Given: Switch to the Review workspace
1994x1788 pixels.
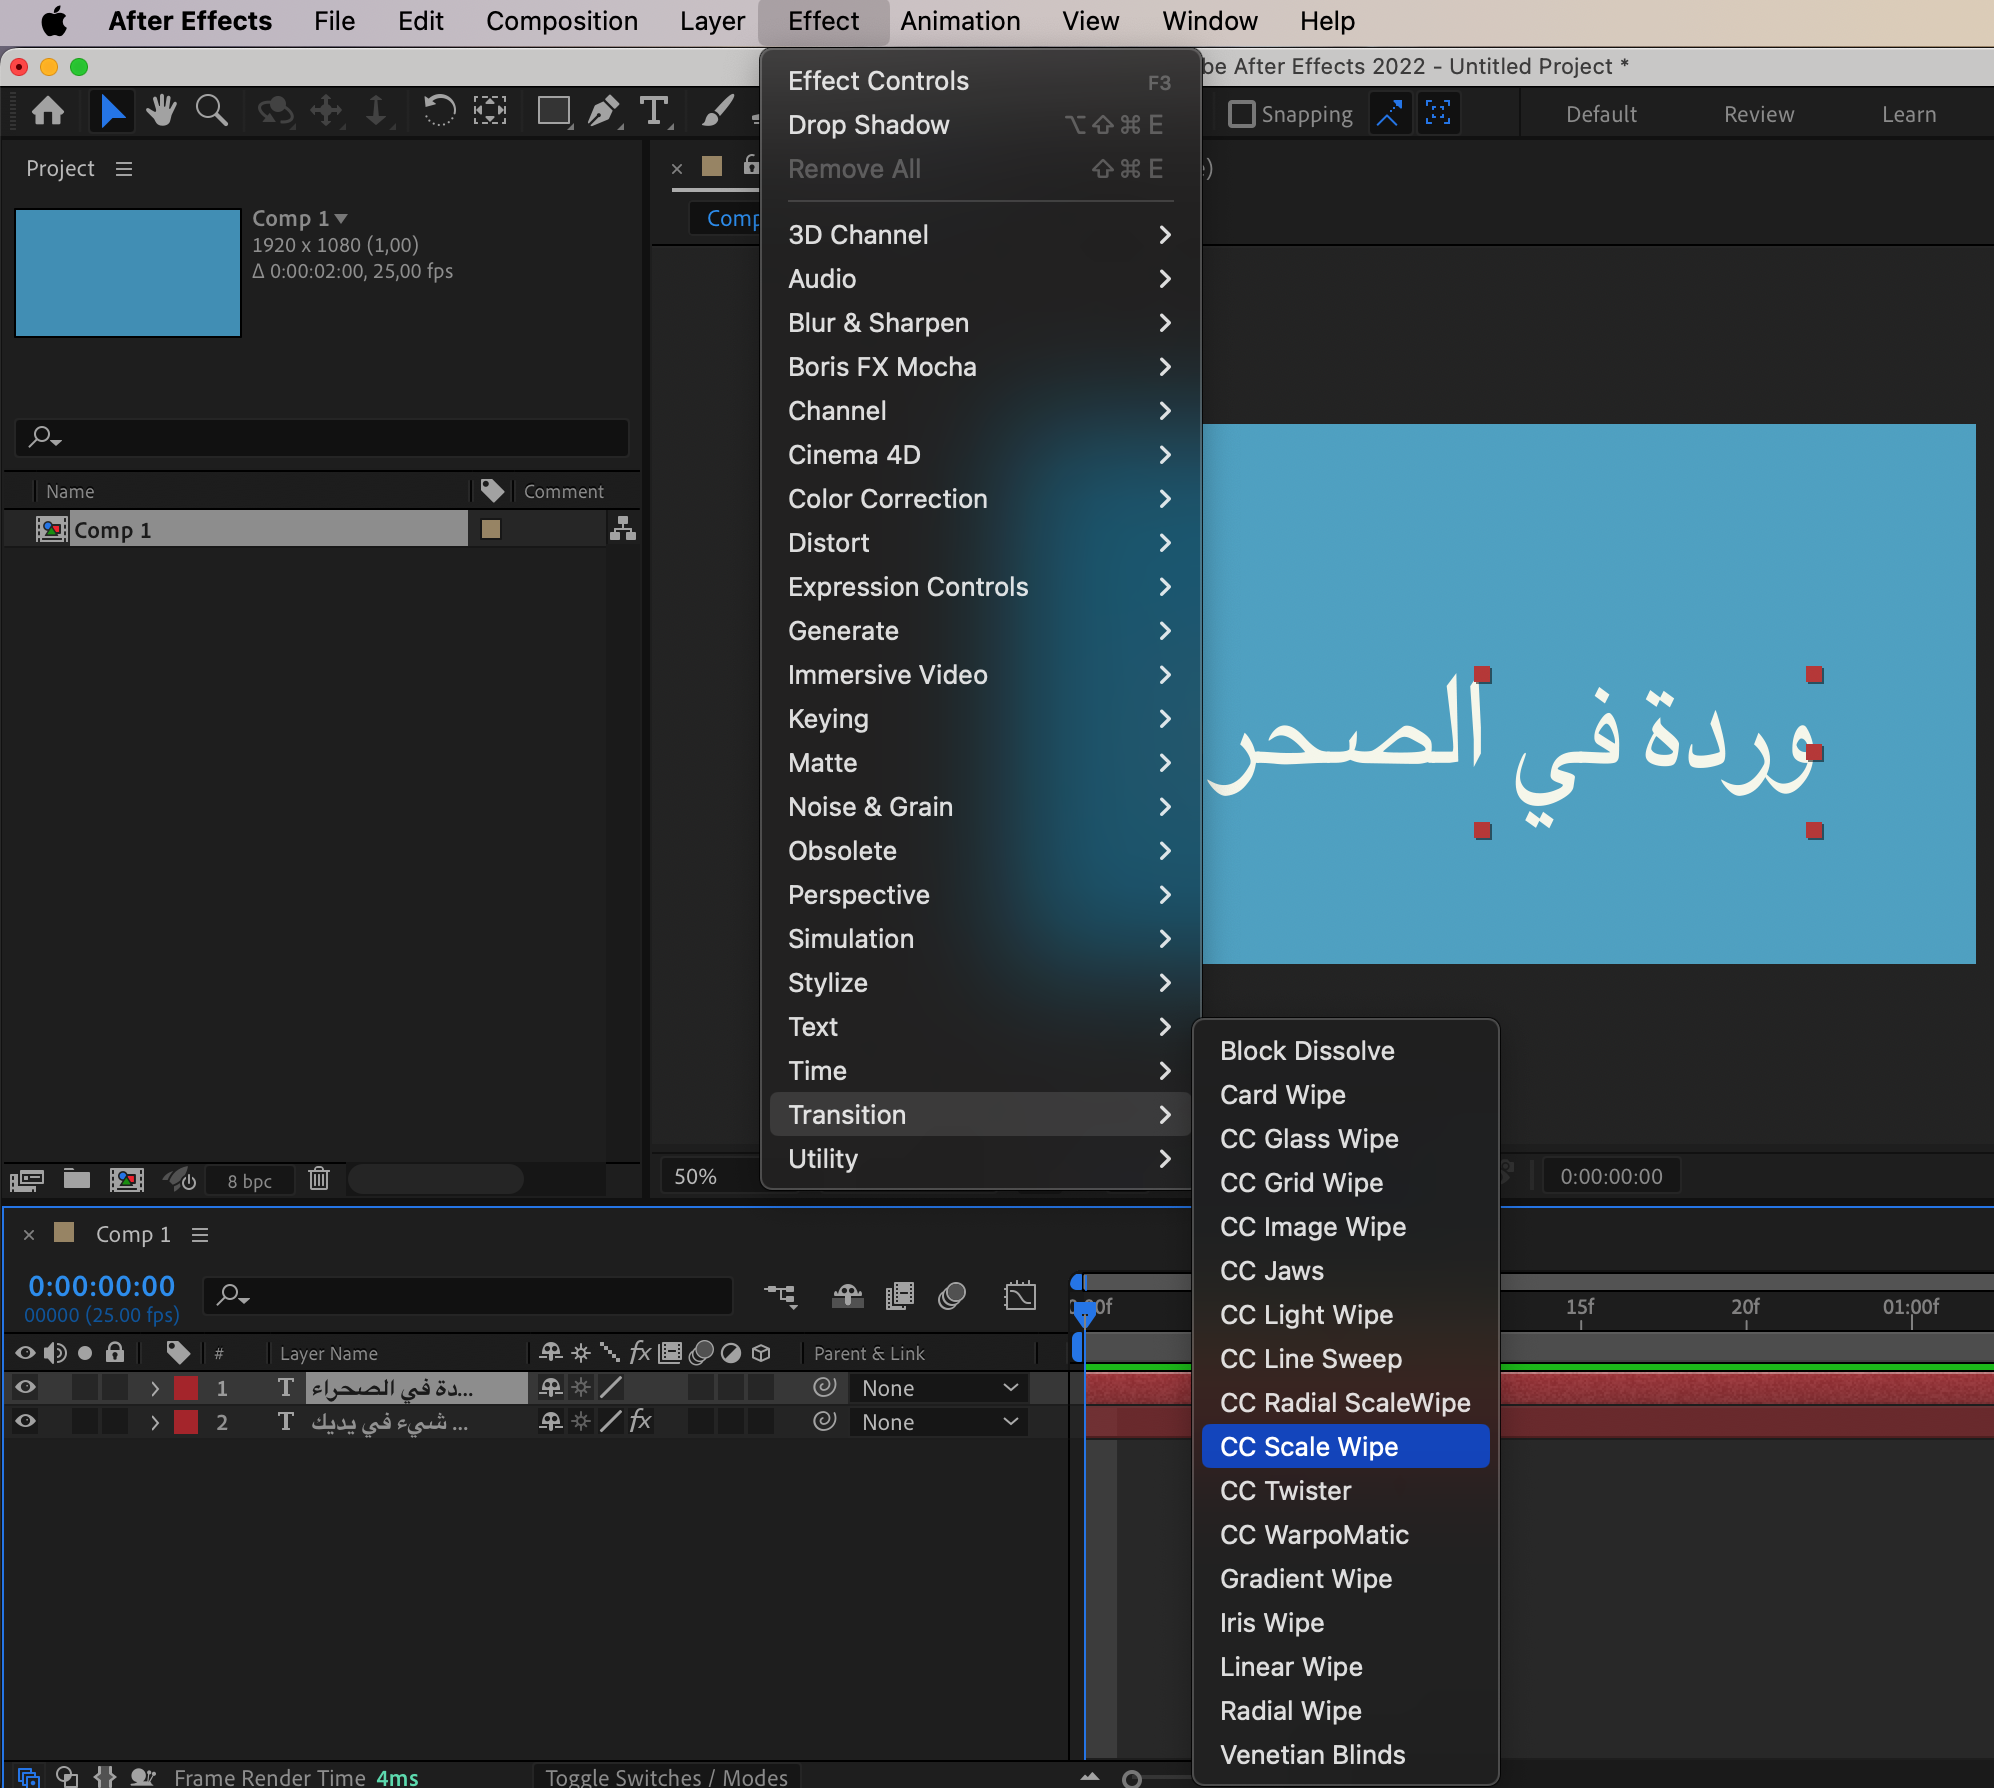Looking at the screenshot, I should point(1758,114).
